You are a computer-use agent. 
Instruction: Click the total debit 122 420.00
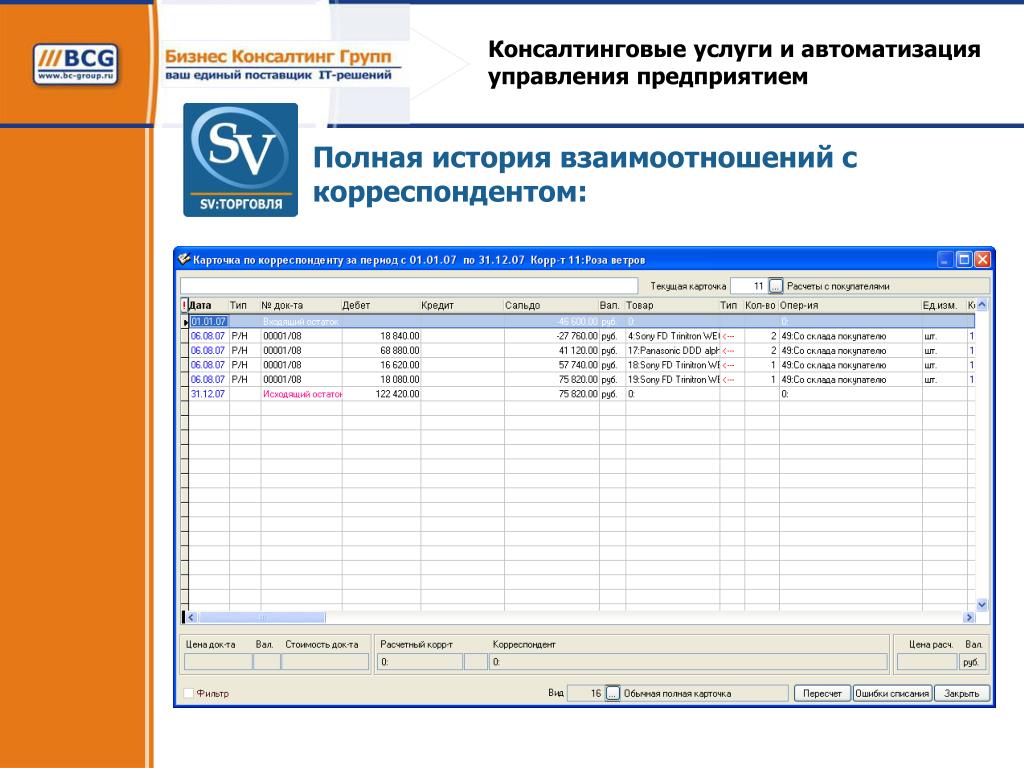397,394
